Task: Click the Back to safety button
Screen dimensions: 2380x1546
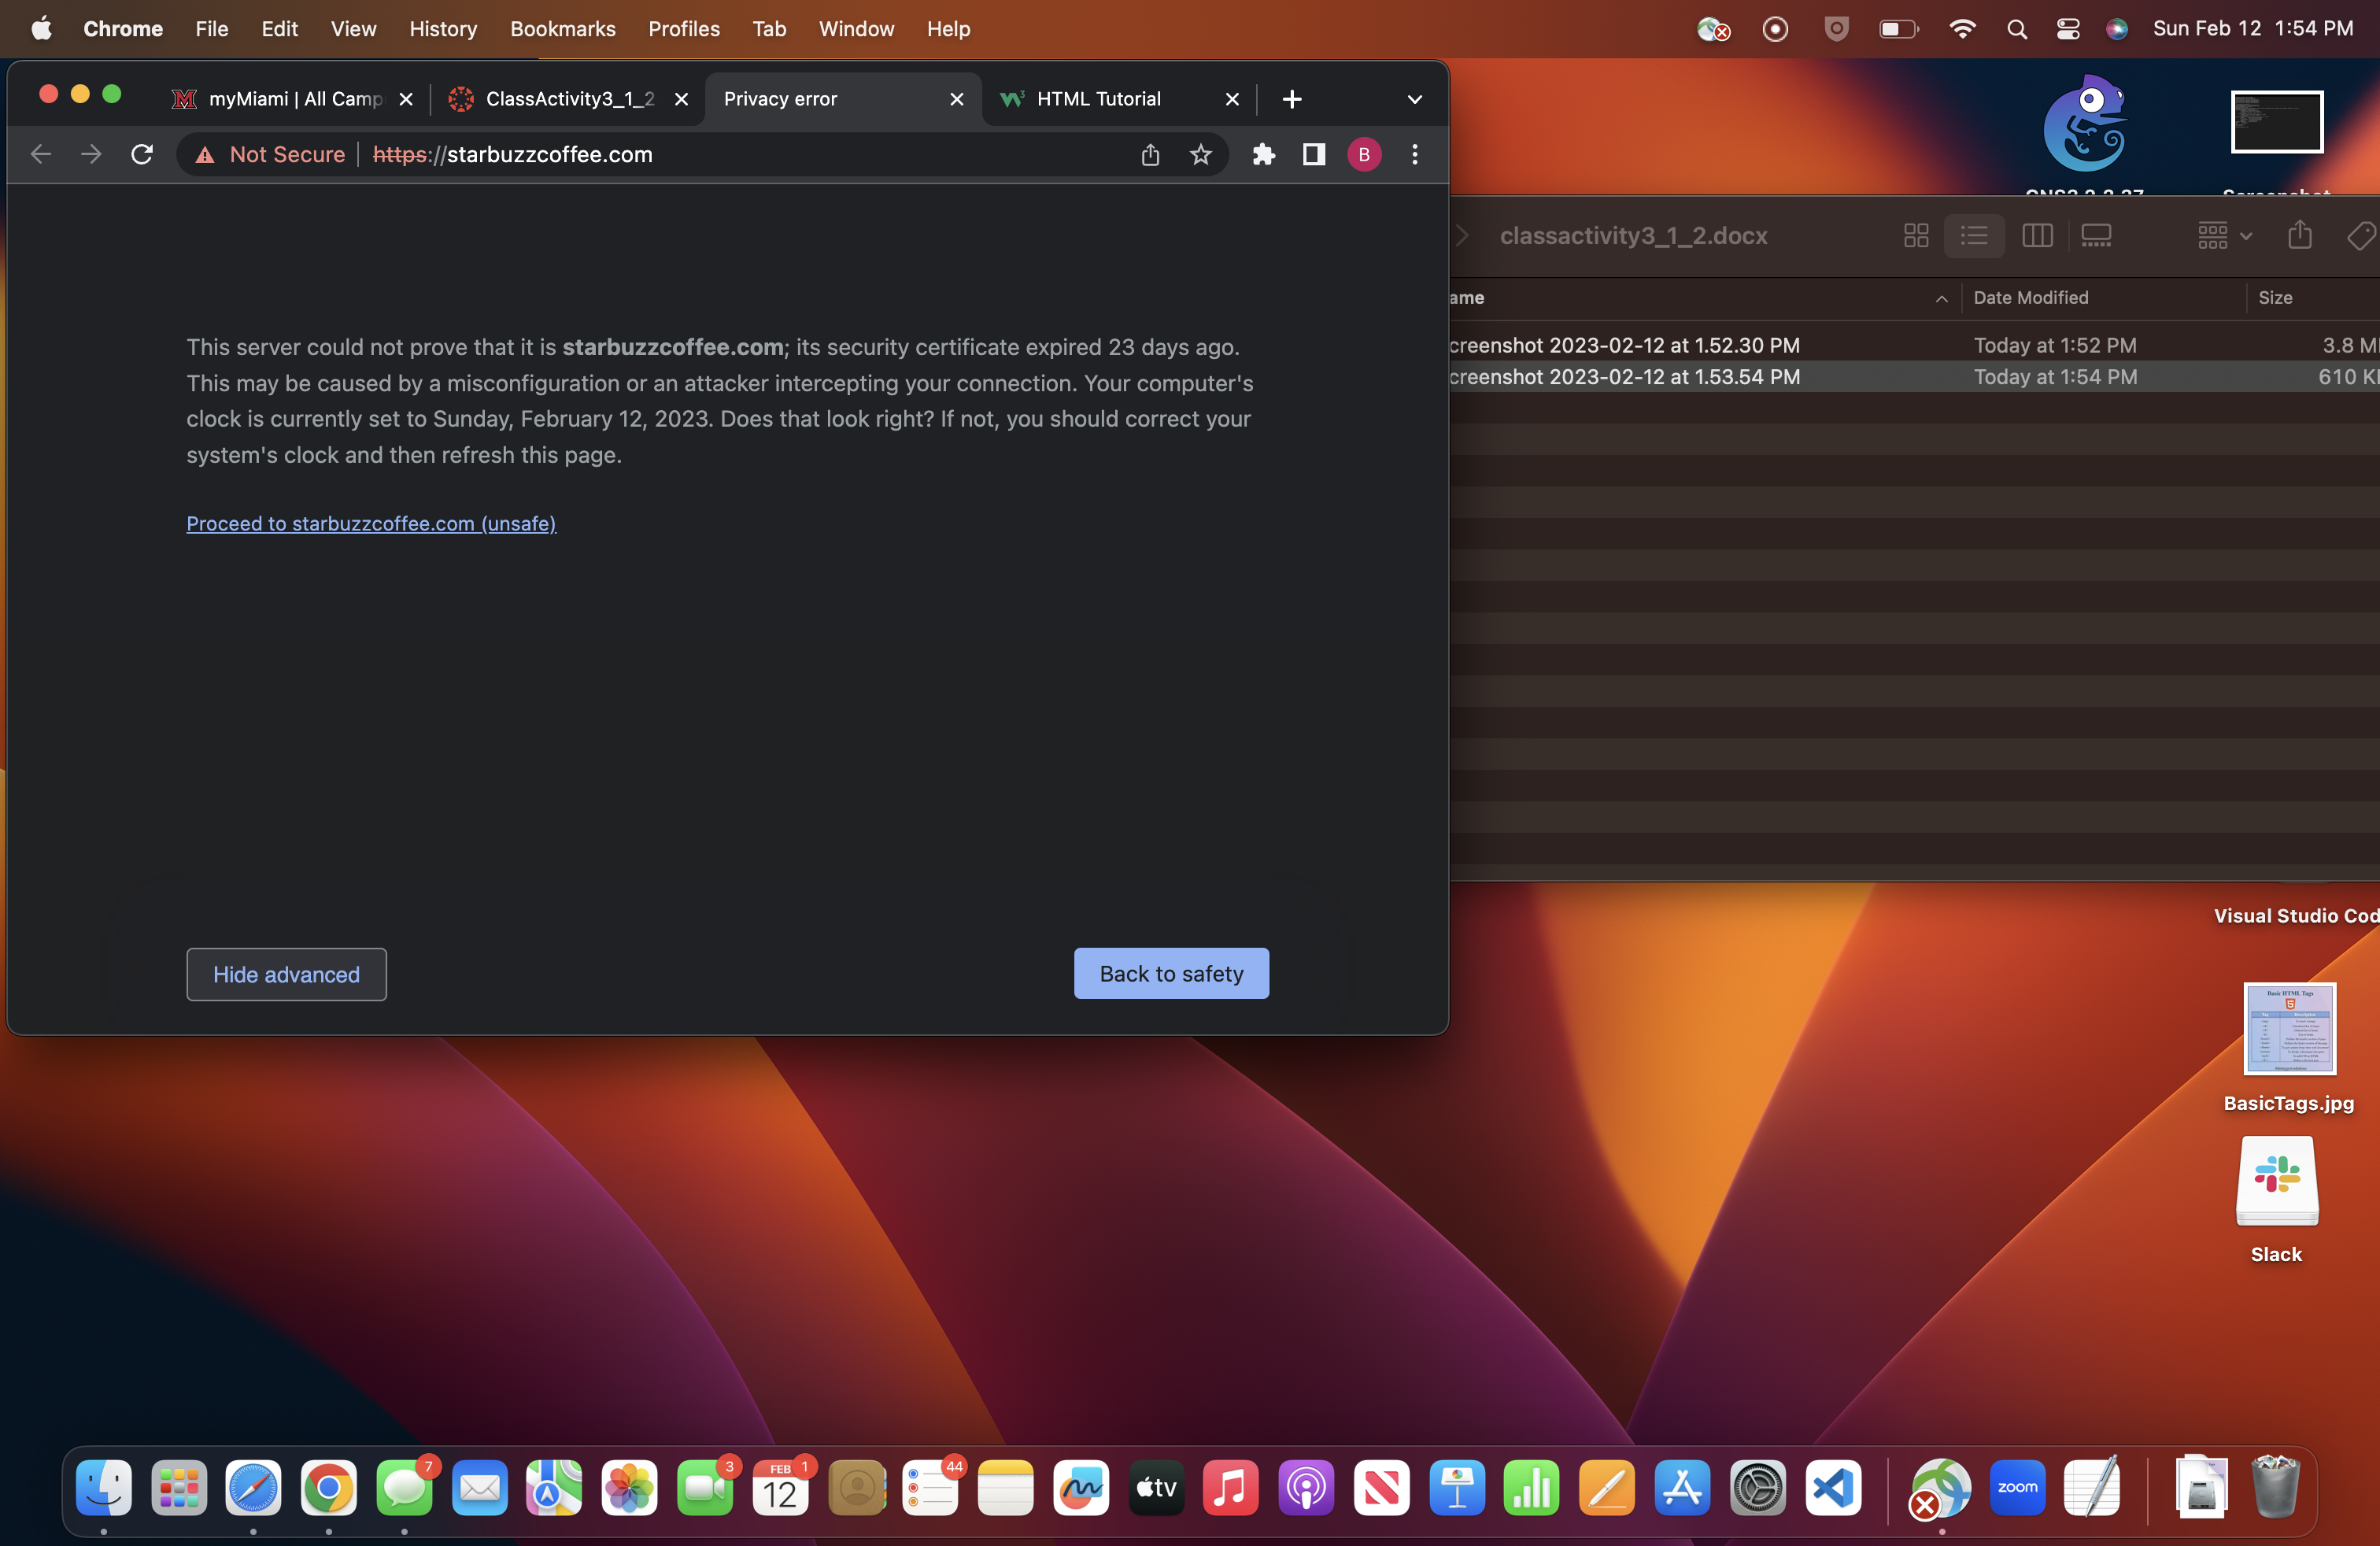Action: (1171, 973)
